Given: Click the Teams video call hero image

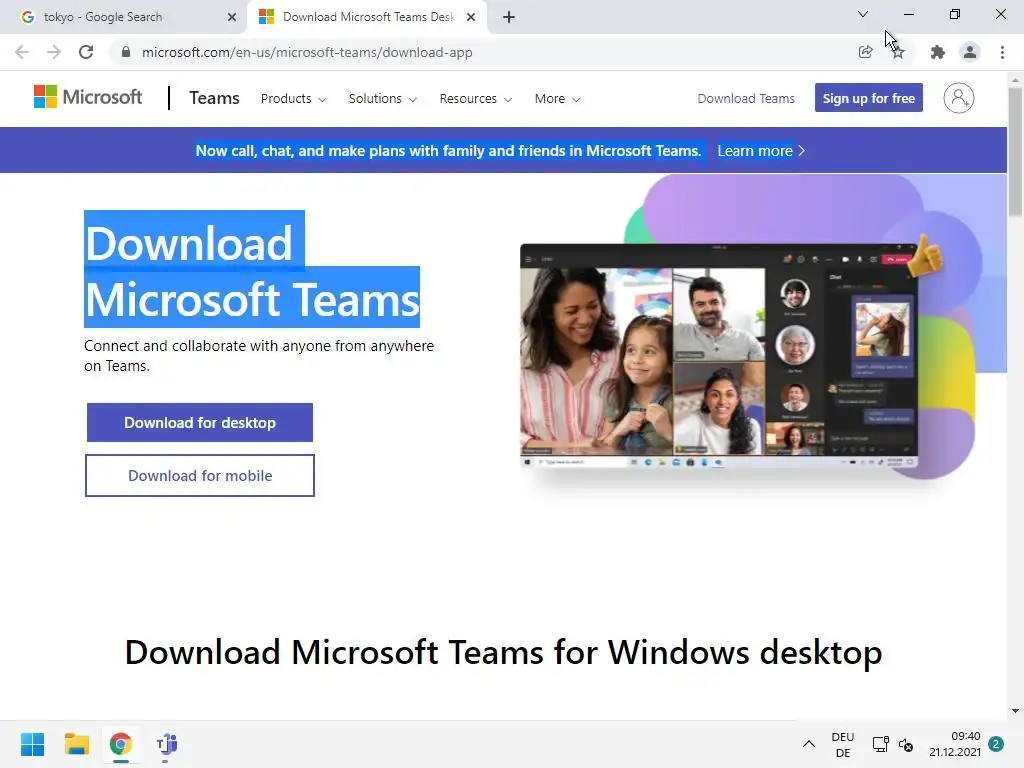Looking at the screenshot, I should point(718,357).
